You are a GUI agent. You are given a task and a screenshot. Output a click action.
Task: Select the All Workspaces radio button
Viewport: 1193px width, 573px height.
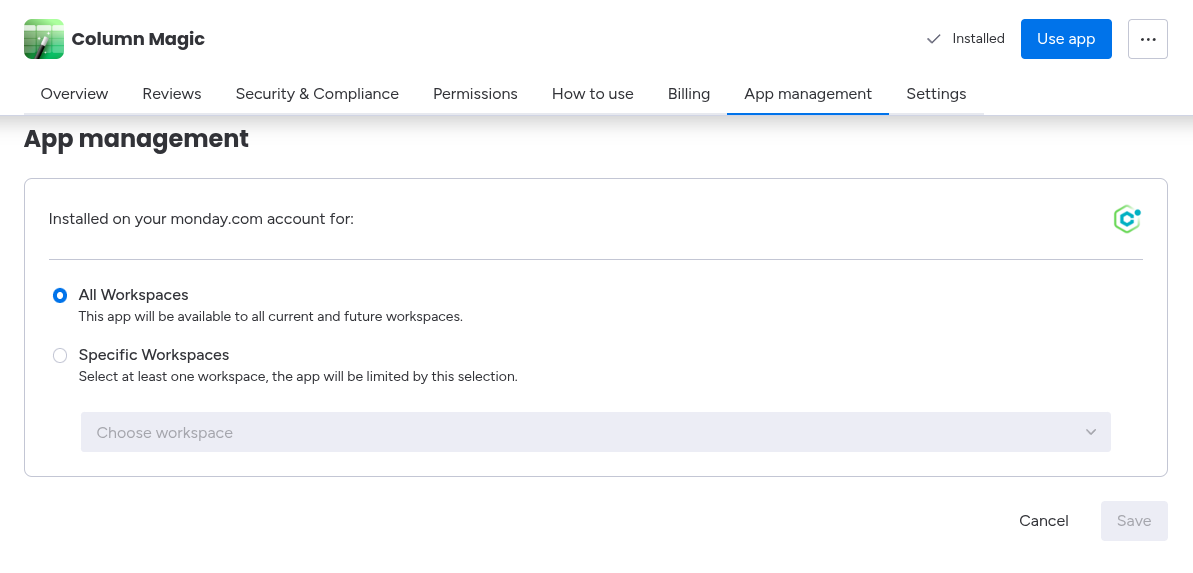tap(60, 295)
